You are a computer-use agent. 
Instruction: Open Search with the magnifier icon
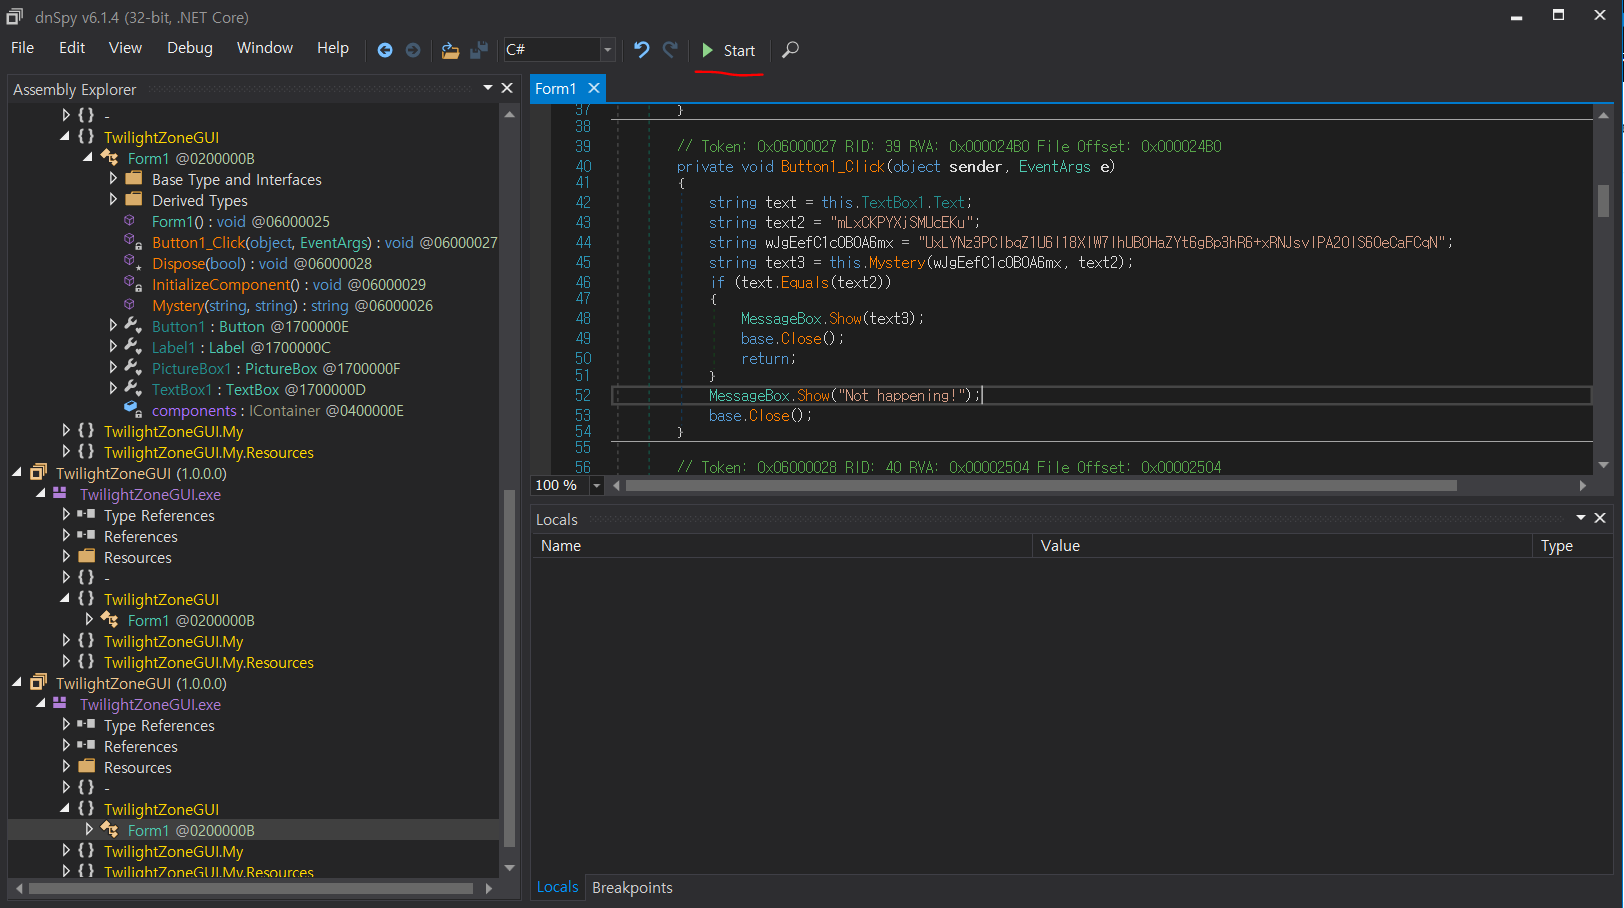pos(790,50)
